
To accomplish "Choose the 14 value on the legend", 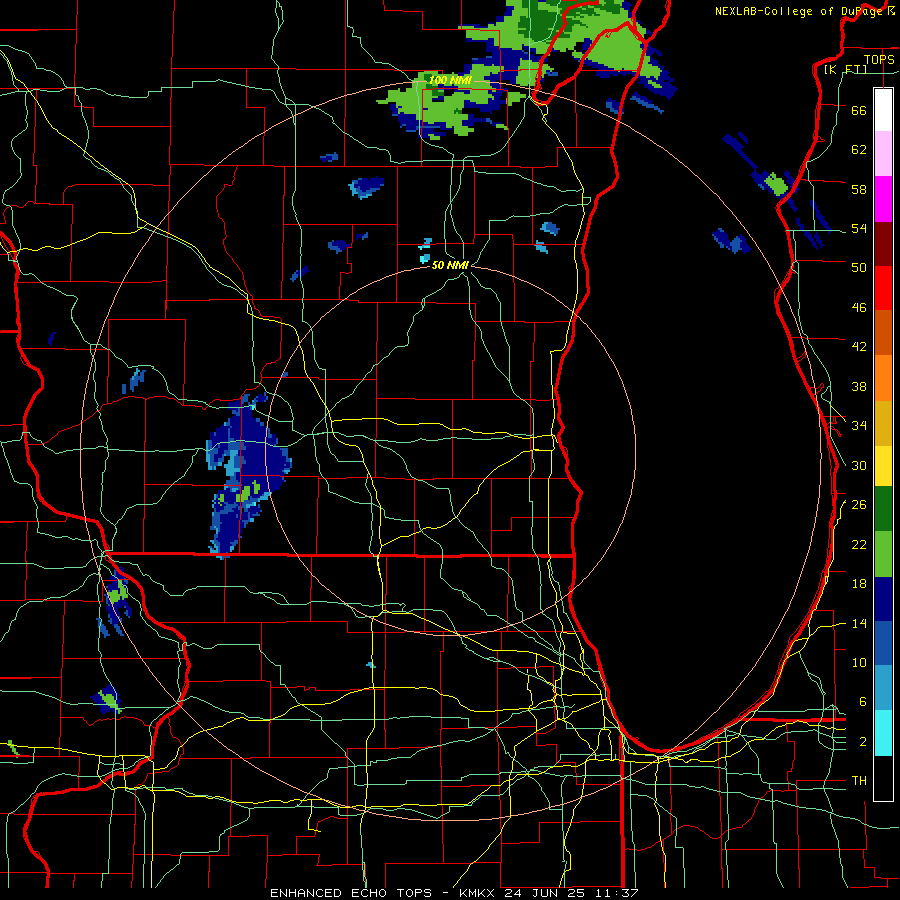I will pyautogui.click(x=859, y=623).
